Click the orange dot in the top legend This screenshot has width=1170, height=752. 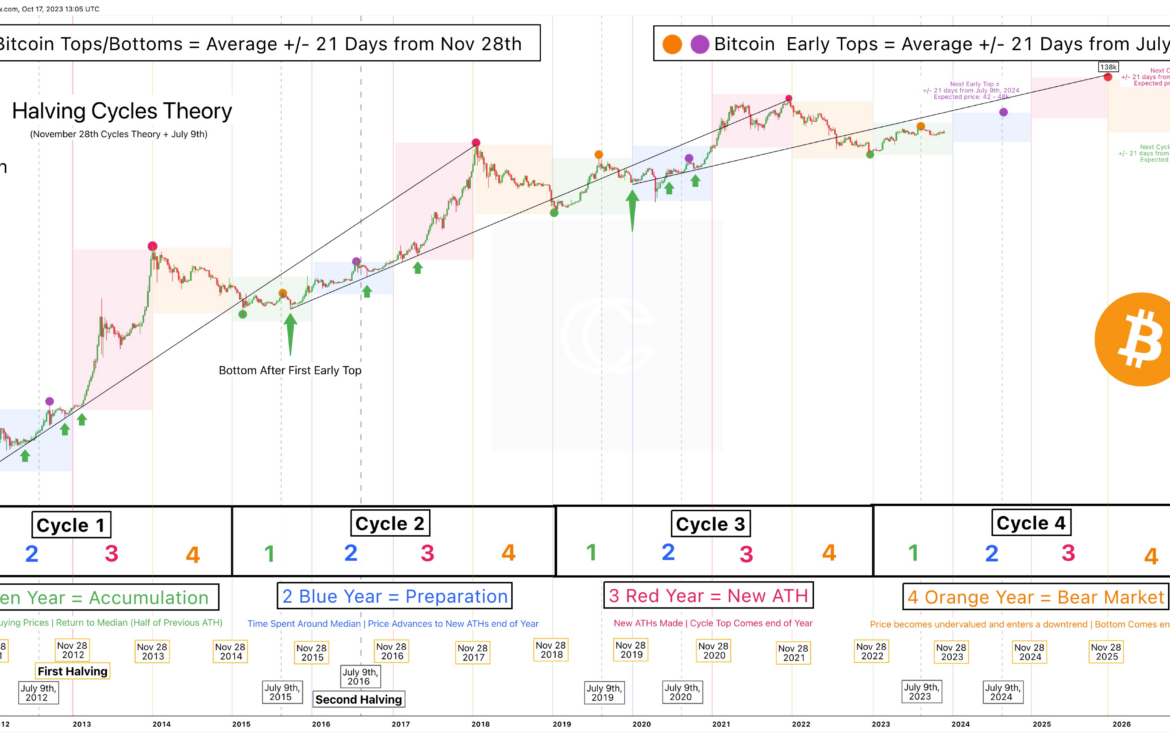pyautogui.click(x=672, y=44)
